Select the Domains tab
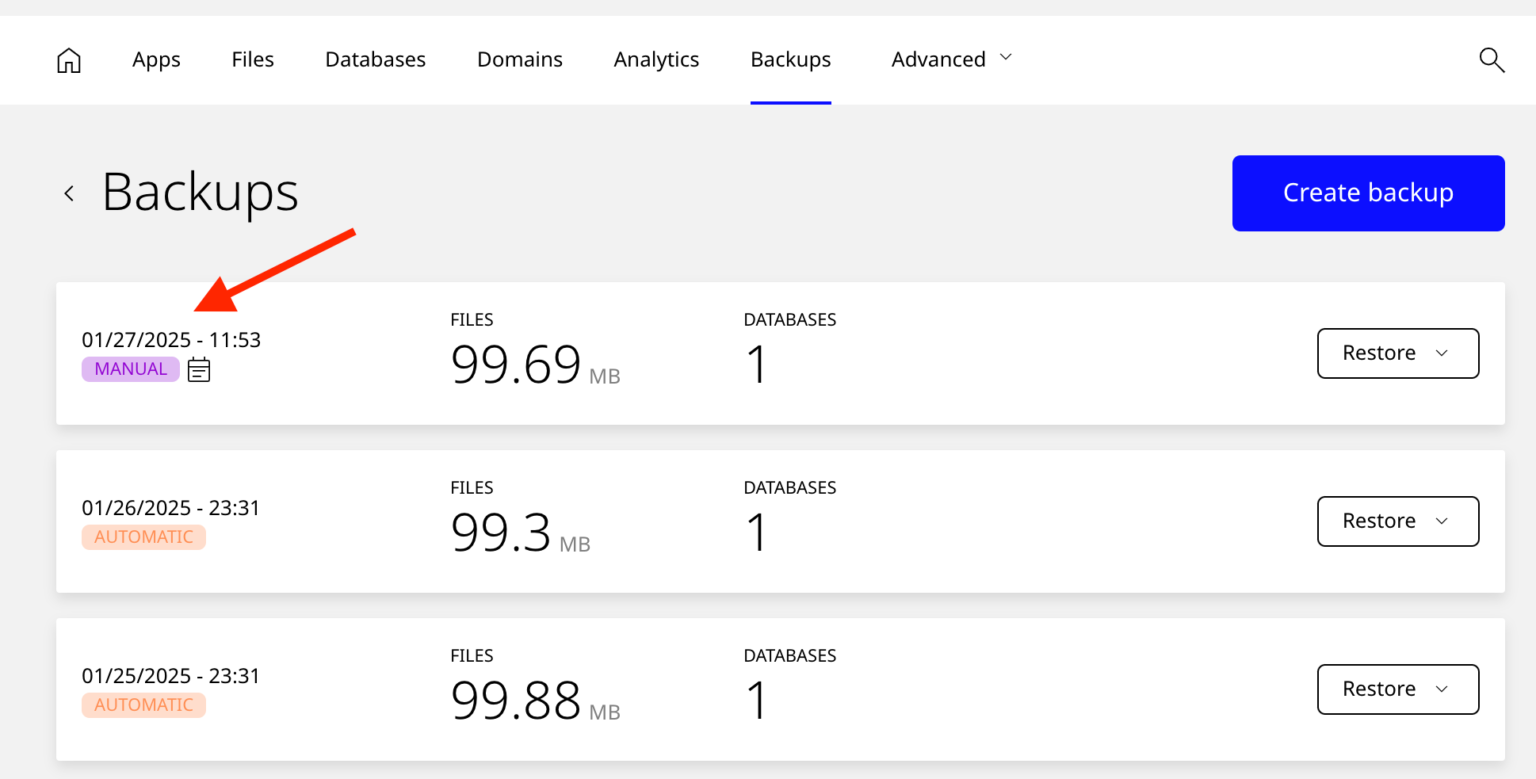1536x779 pixels. (x=519, y=60)
